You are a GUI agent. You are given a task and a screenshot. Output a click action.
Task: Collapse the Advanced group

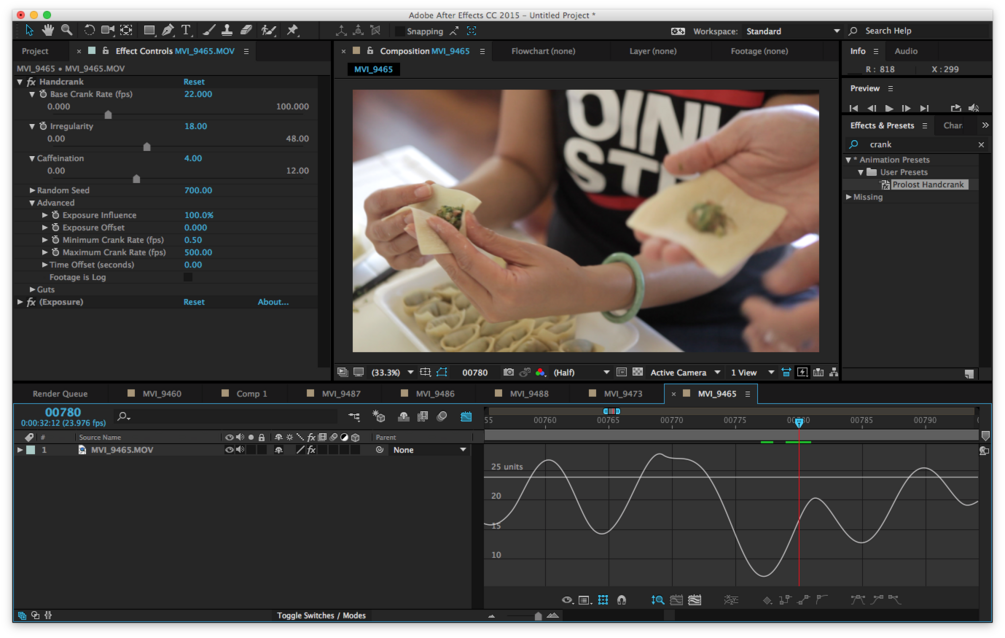click(32, 203)
